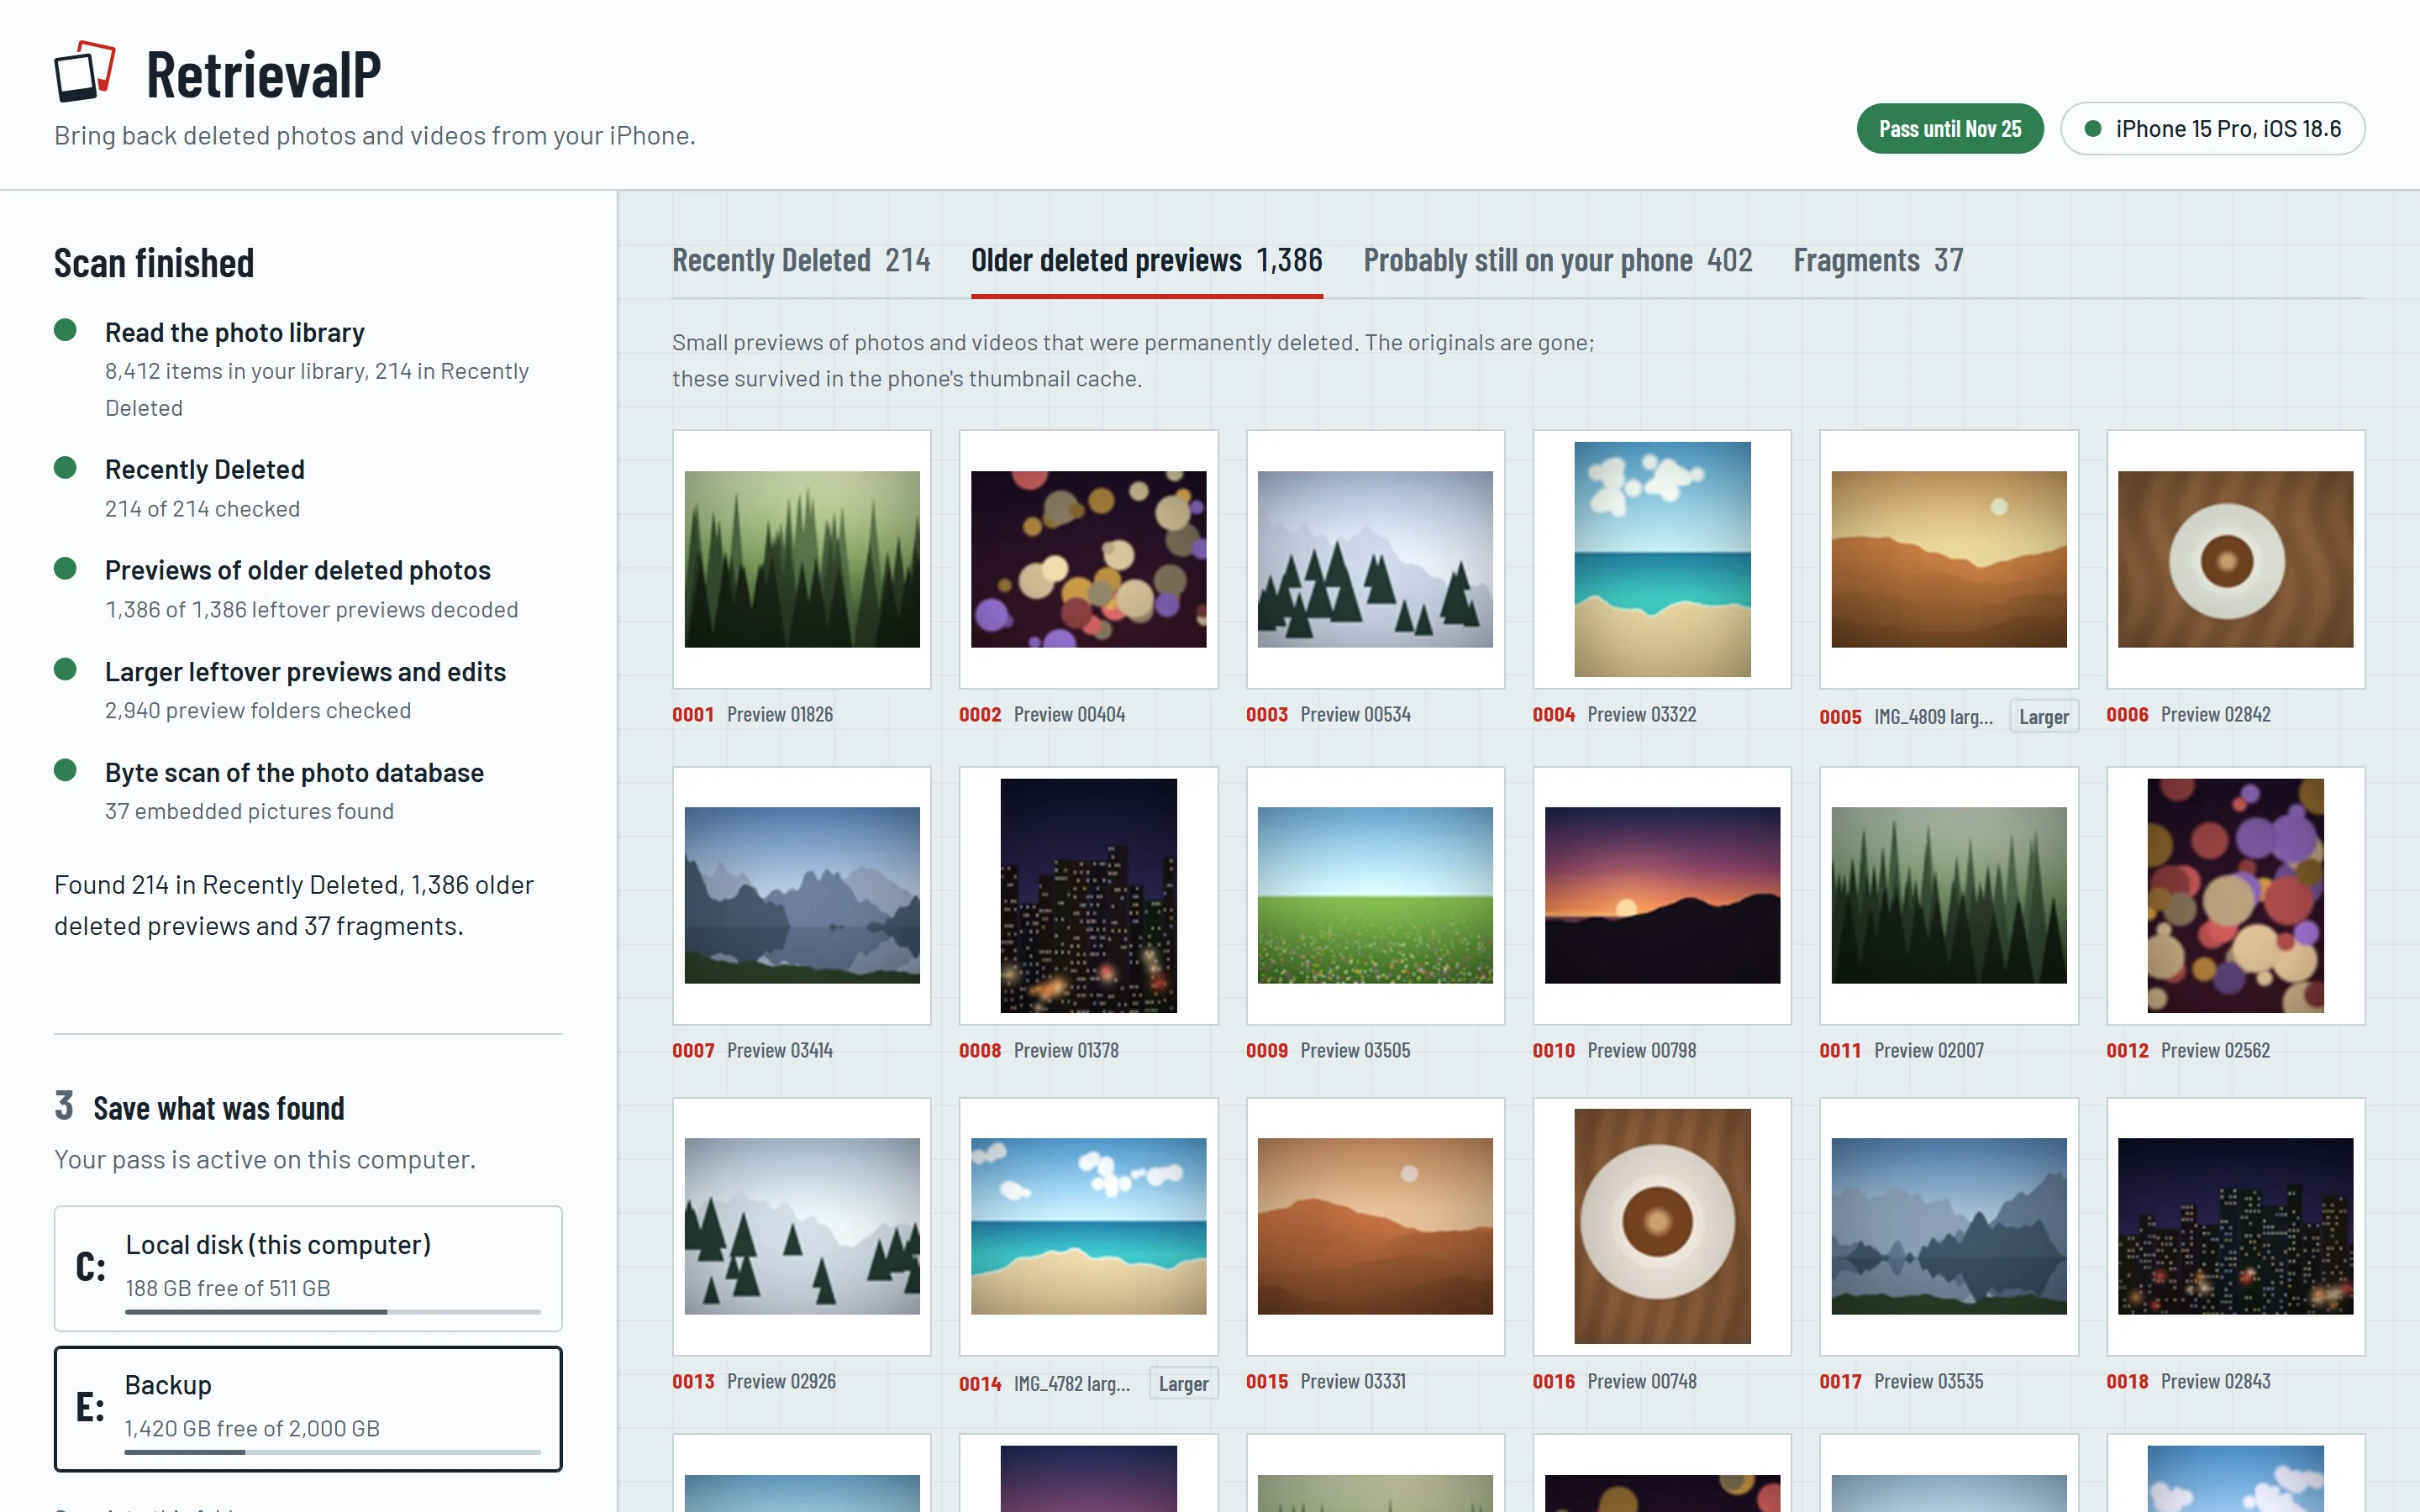Click the Larger tag on item 0014
Screen dimensions: 2420x1512
pyautogui.click(x=1183, y=1383)
